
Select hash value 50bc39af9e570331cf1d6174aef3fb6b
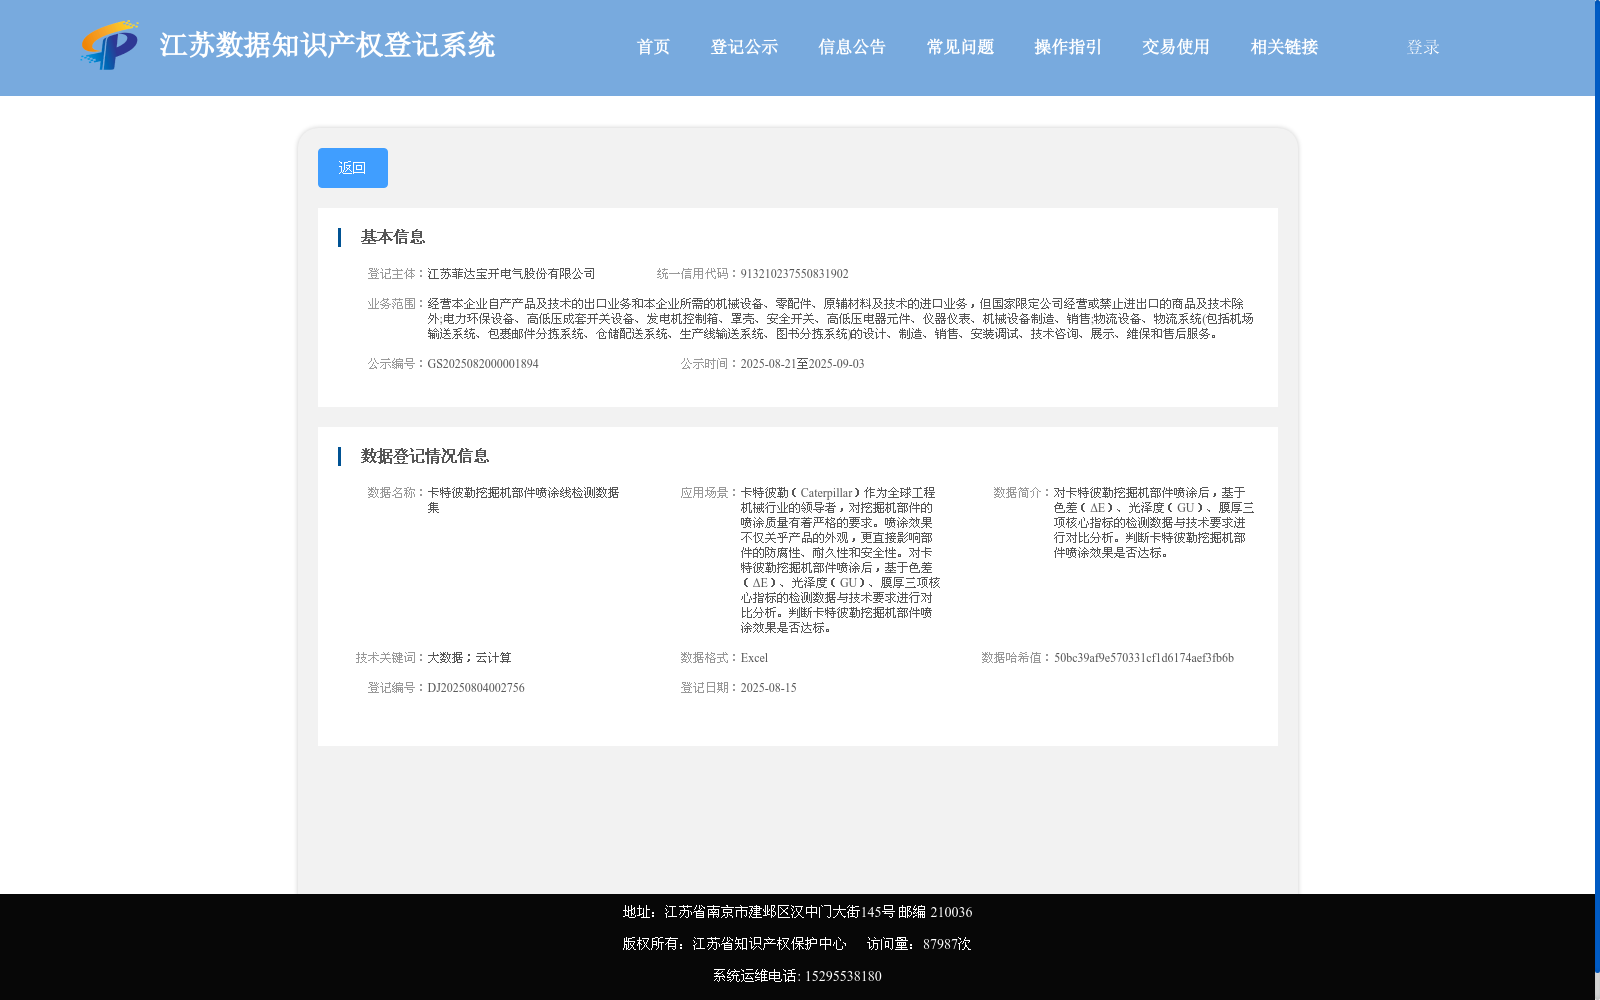pyautogui.click(x=1144, y=658)
